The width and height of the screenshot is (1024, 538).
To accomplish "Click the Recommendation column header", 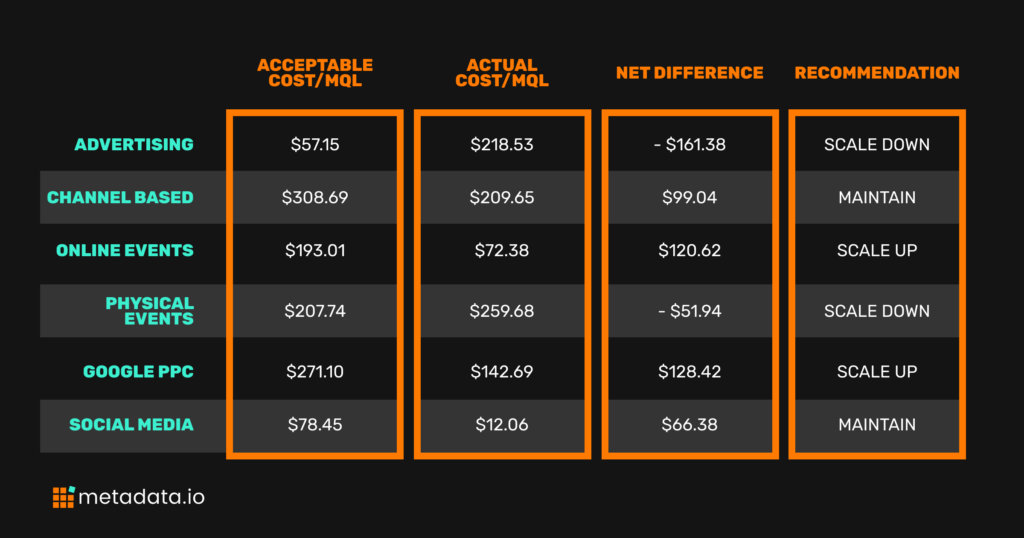I will 877,72.
